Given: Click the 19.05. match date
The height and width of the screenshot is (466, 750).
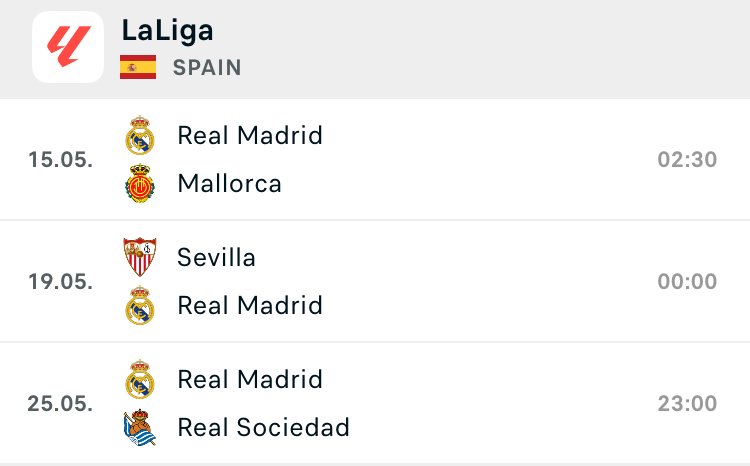Looking at the screenshot, I should (60, 281).
